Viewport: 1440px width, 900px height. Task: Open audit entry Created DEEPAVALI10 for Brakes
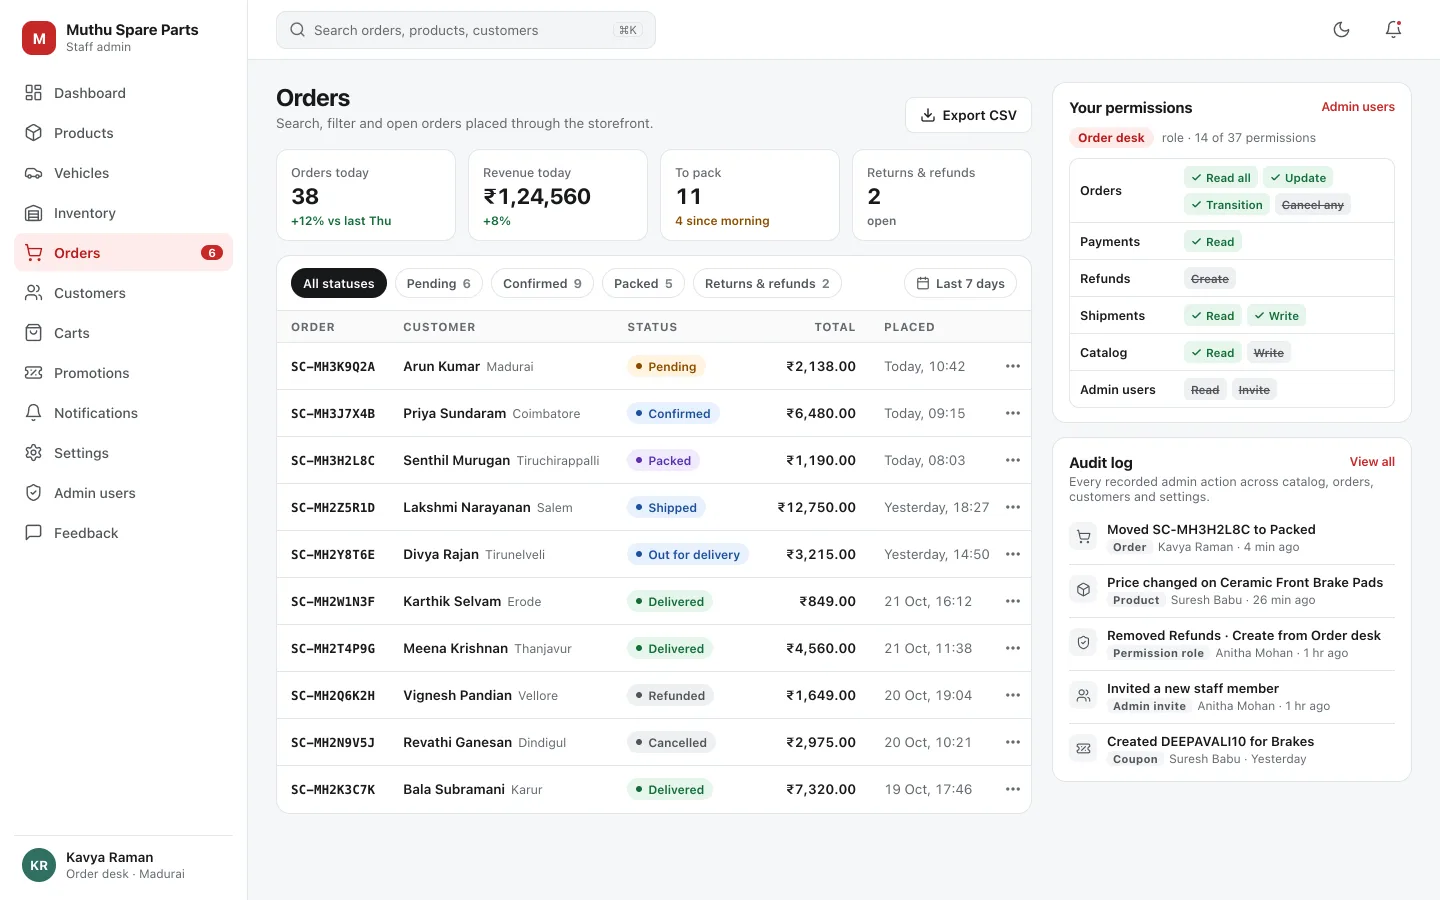1232,750
